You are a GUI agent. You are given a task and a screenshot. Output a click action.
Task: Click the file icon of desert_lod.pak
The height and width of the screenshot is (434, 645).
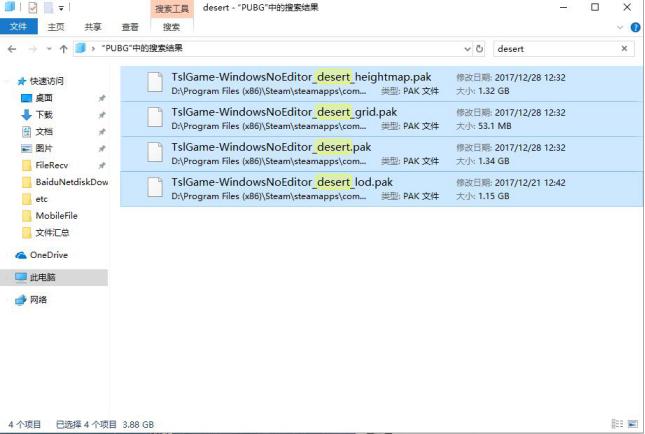point(155,187)
